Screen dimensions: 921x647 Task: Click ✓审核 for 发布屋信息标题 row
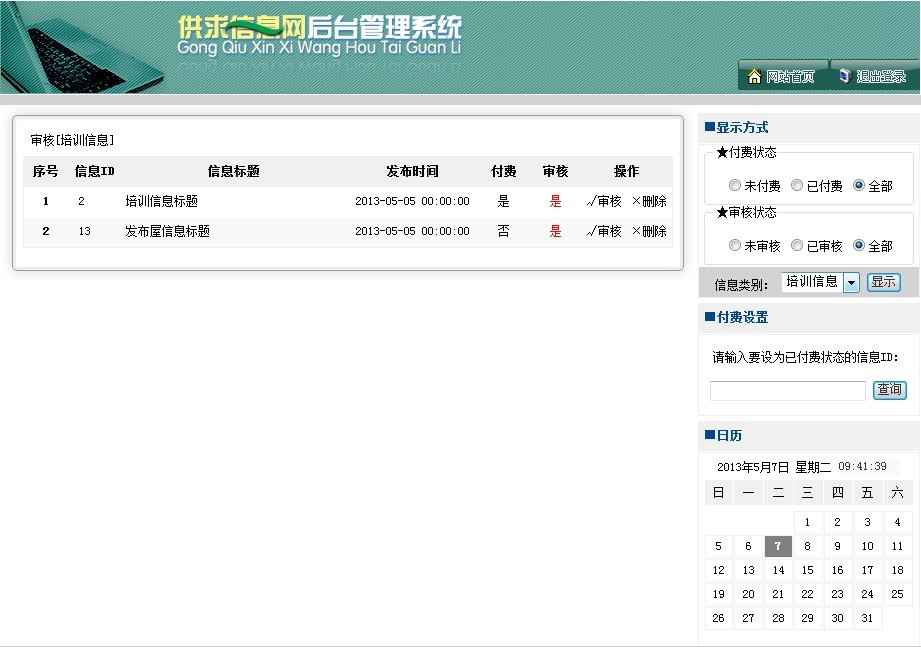(x=604, y=231)
